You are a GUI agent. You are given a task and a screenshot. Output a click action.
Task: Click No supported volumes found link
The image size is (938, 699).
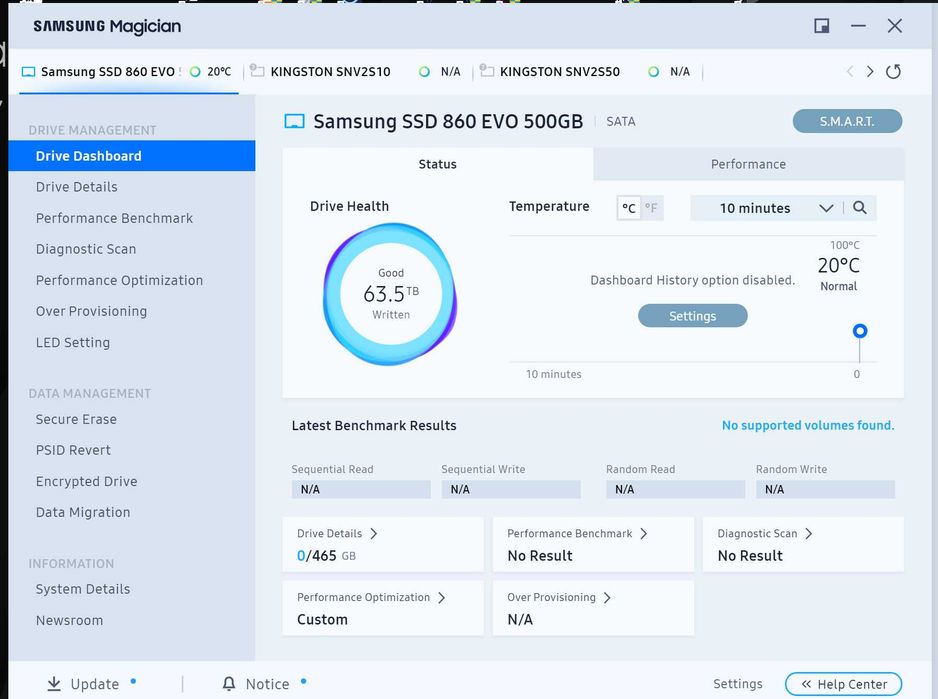(808, 425)
